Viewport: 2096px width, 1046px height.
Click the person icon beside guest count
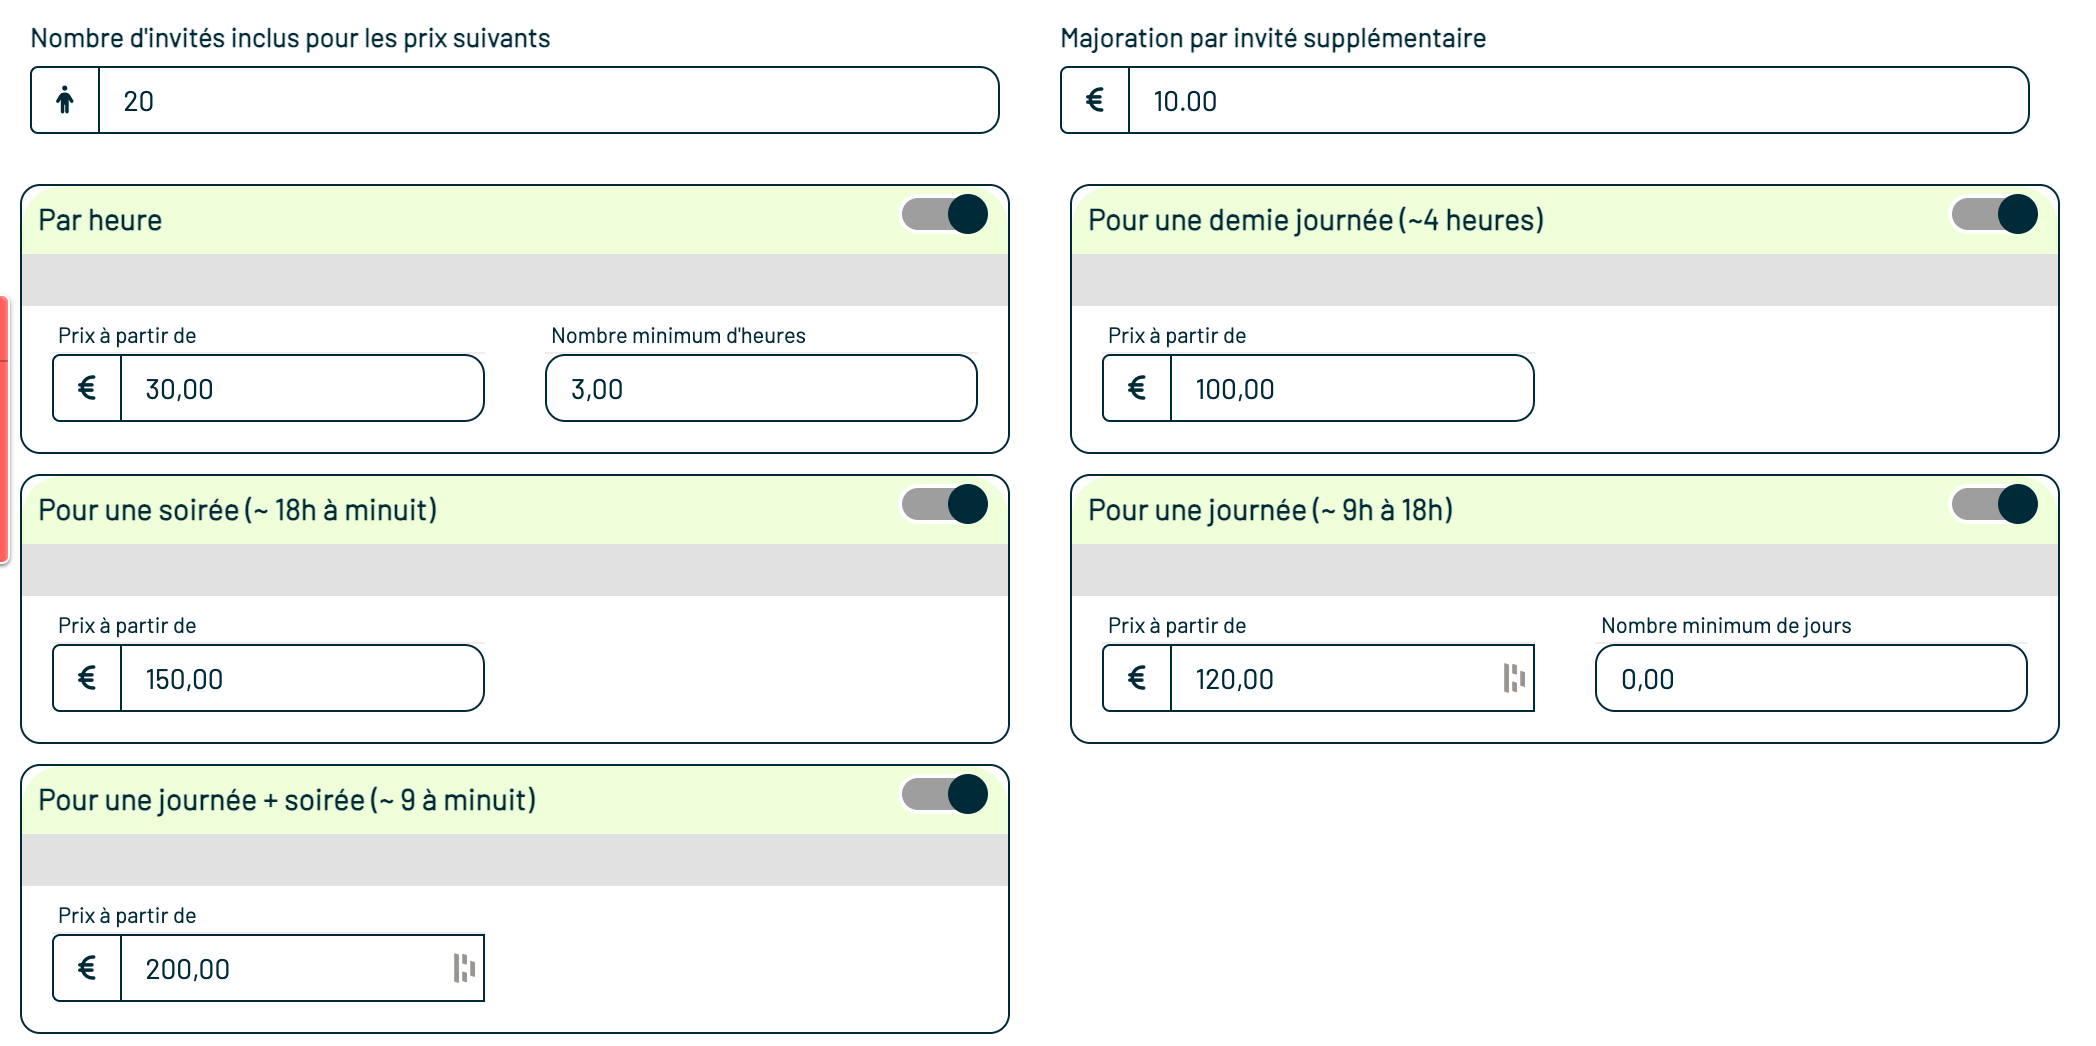(65, 100)
